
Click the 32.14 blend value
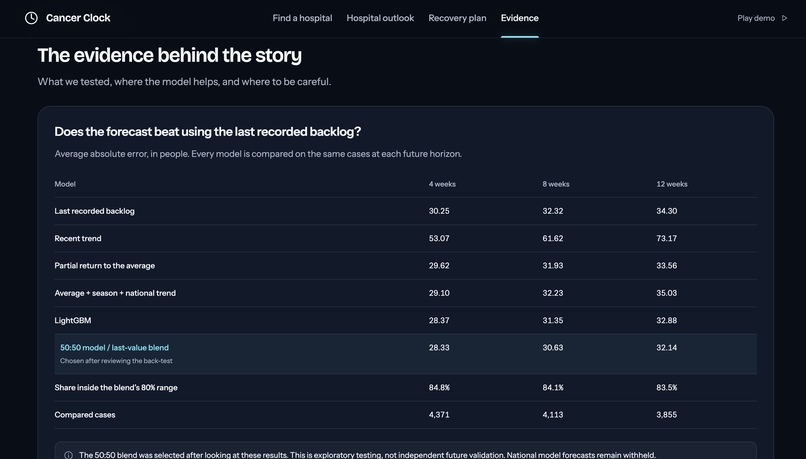pos(667,347)
